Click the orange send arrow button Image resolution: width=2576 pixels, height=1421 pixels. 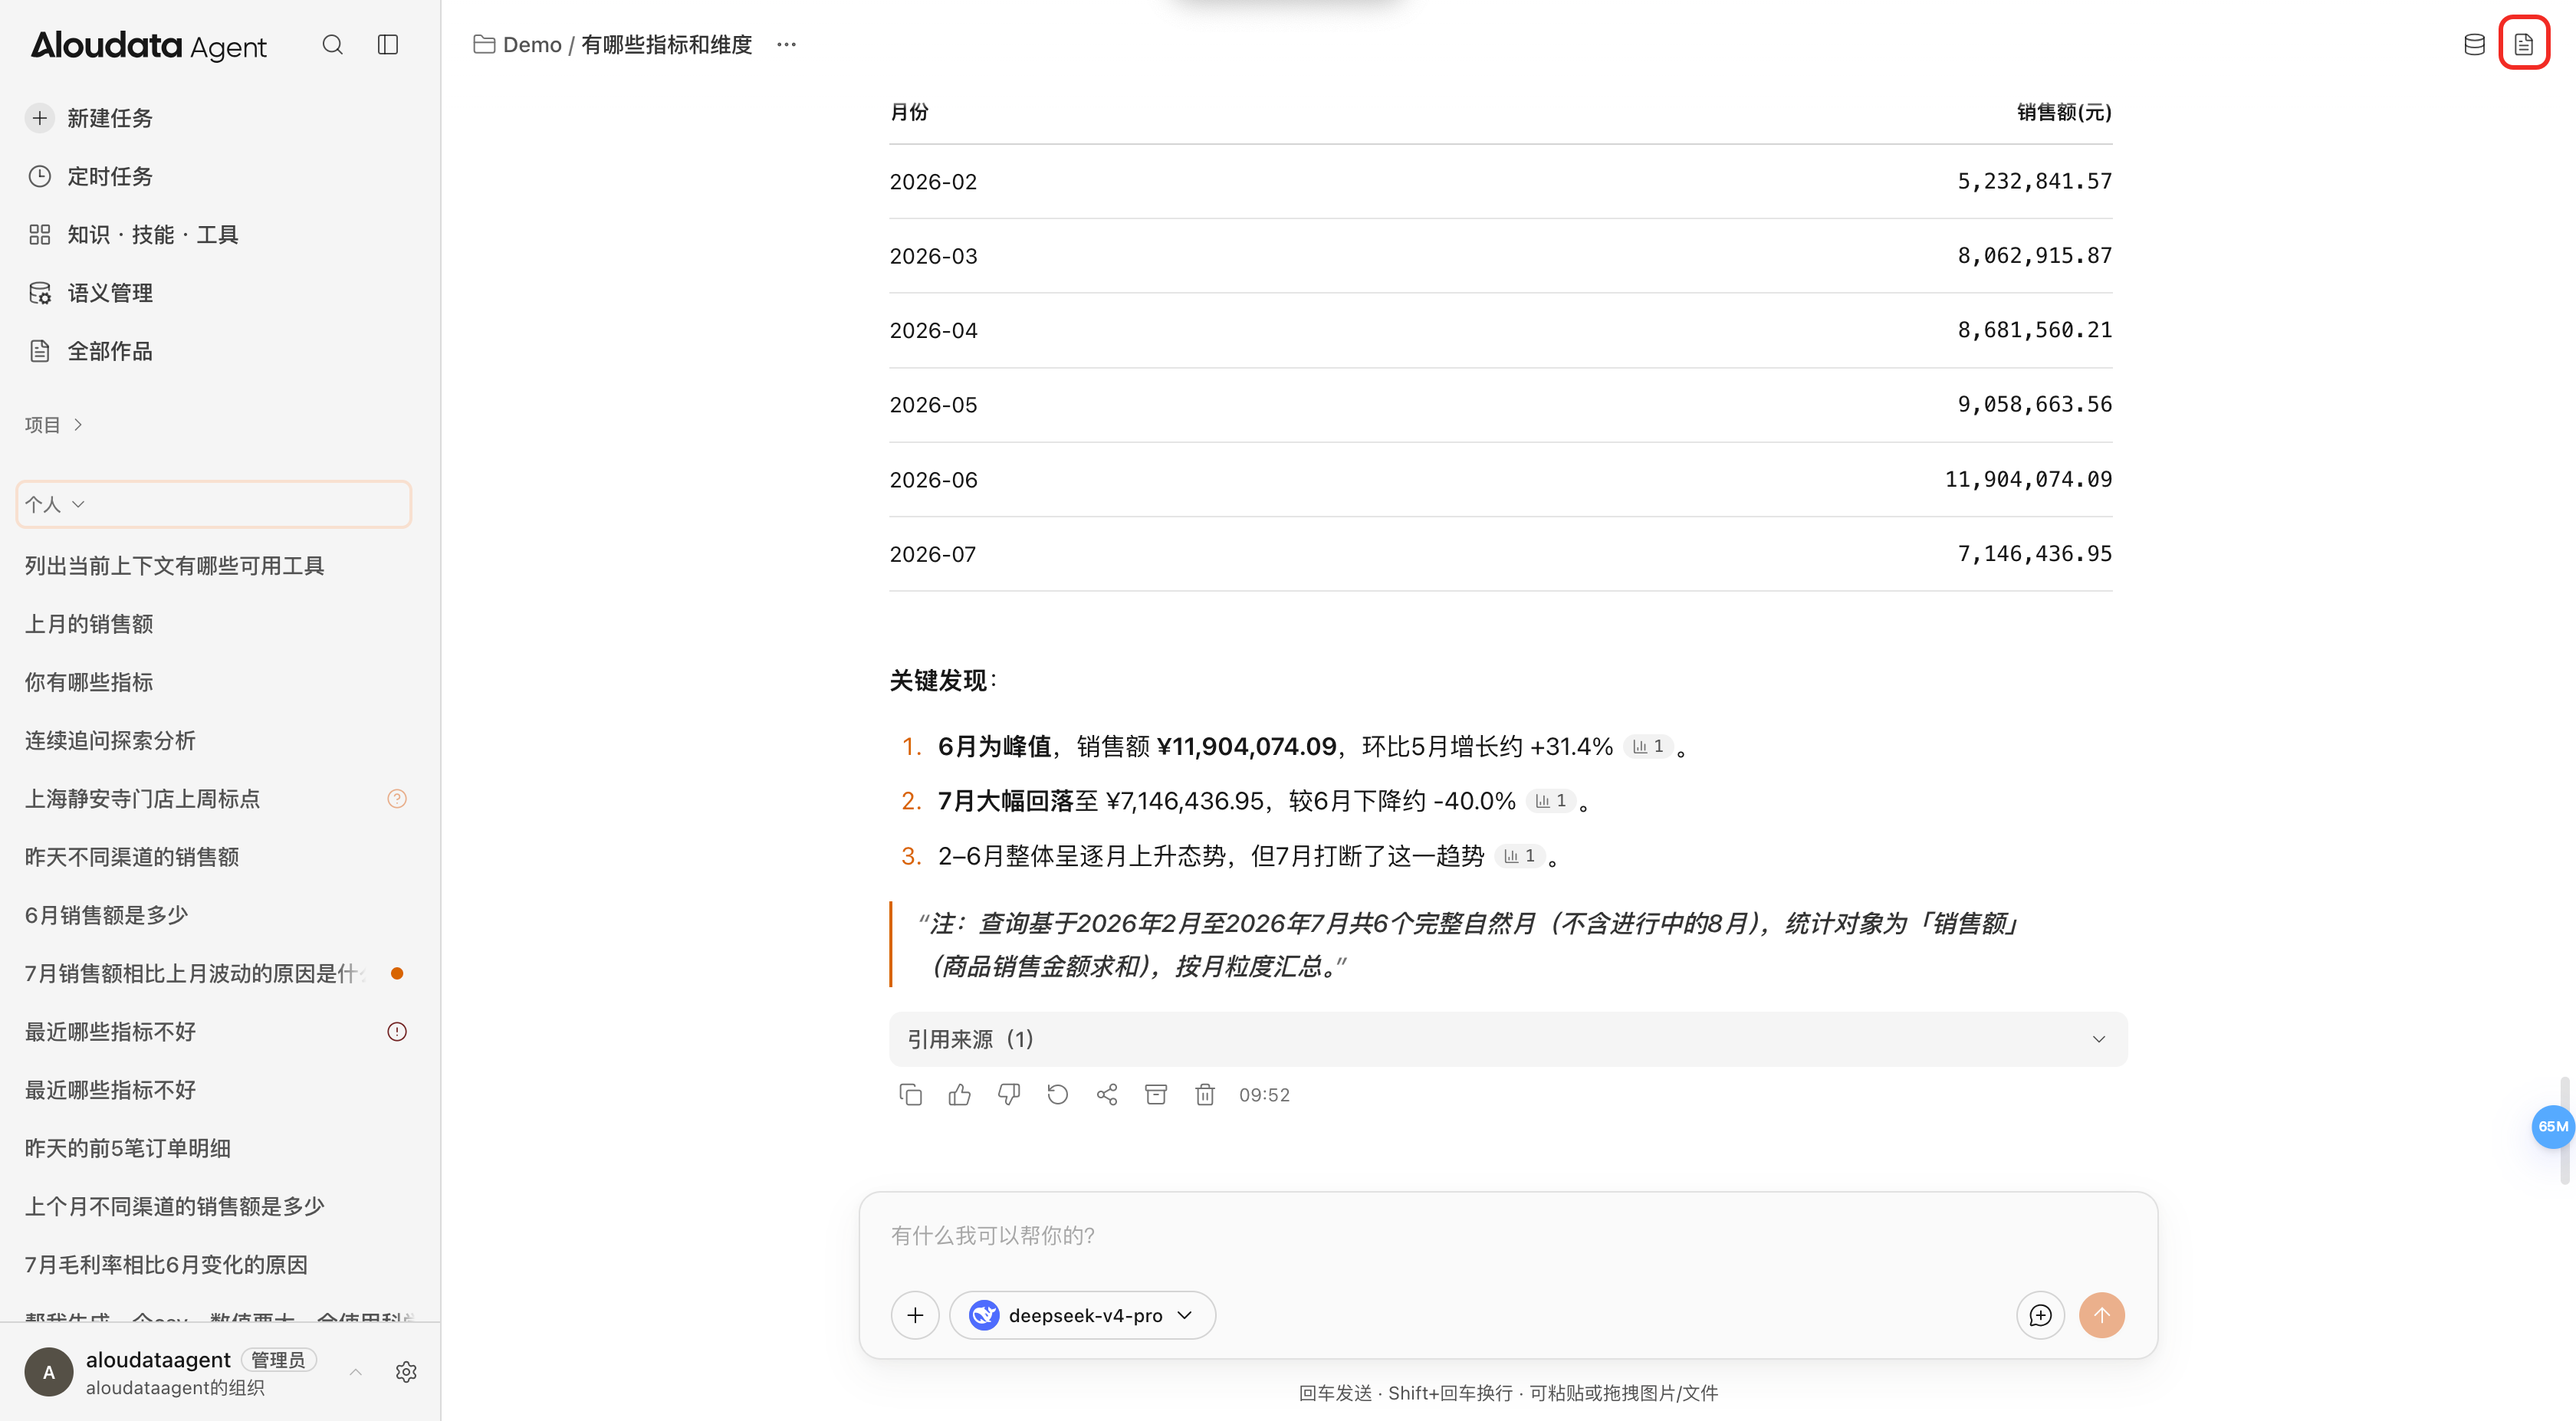[2102, 1314]
